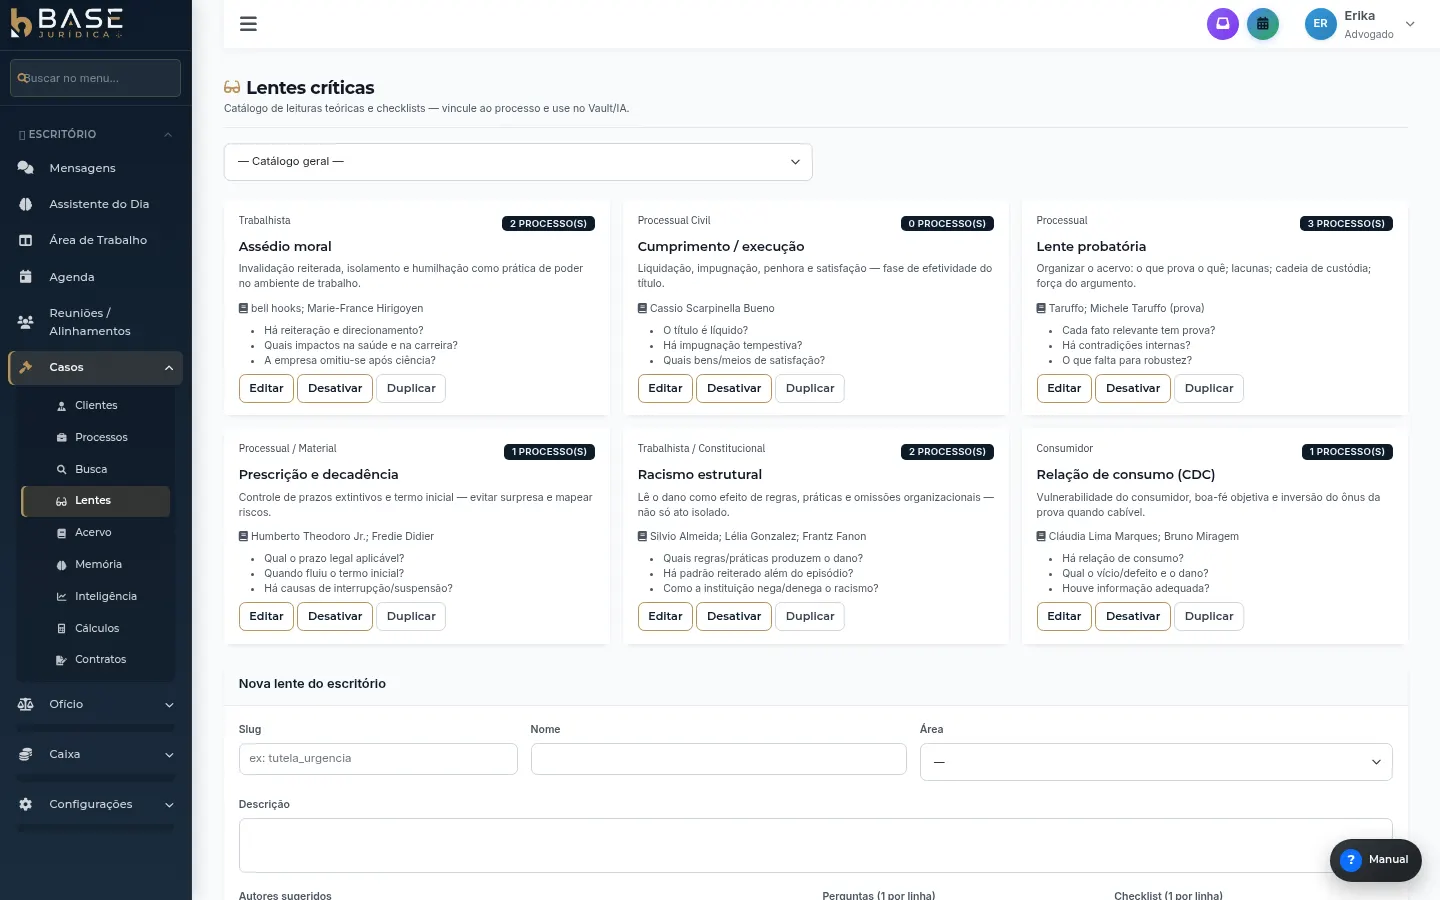Open Mensagens from the sidebar
The image size is (1440, 900).
tap(96, 168)
